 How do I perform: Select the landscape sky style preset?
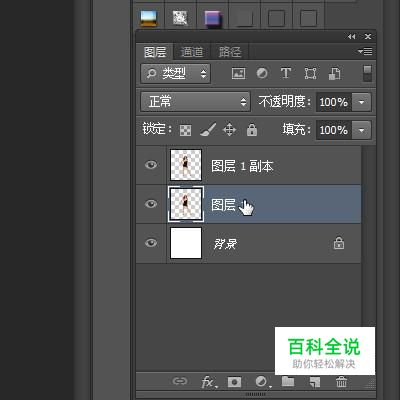(148, 18)
